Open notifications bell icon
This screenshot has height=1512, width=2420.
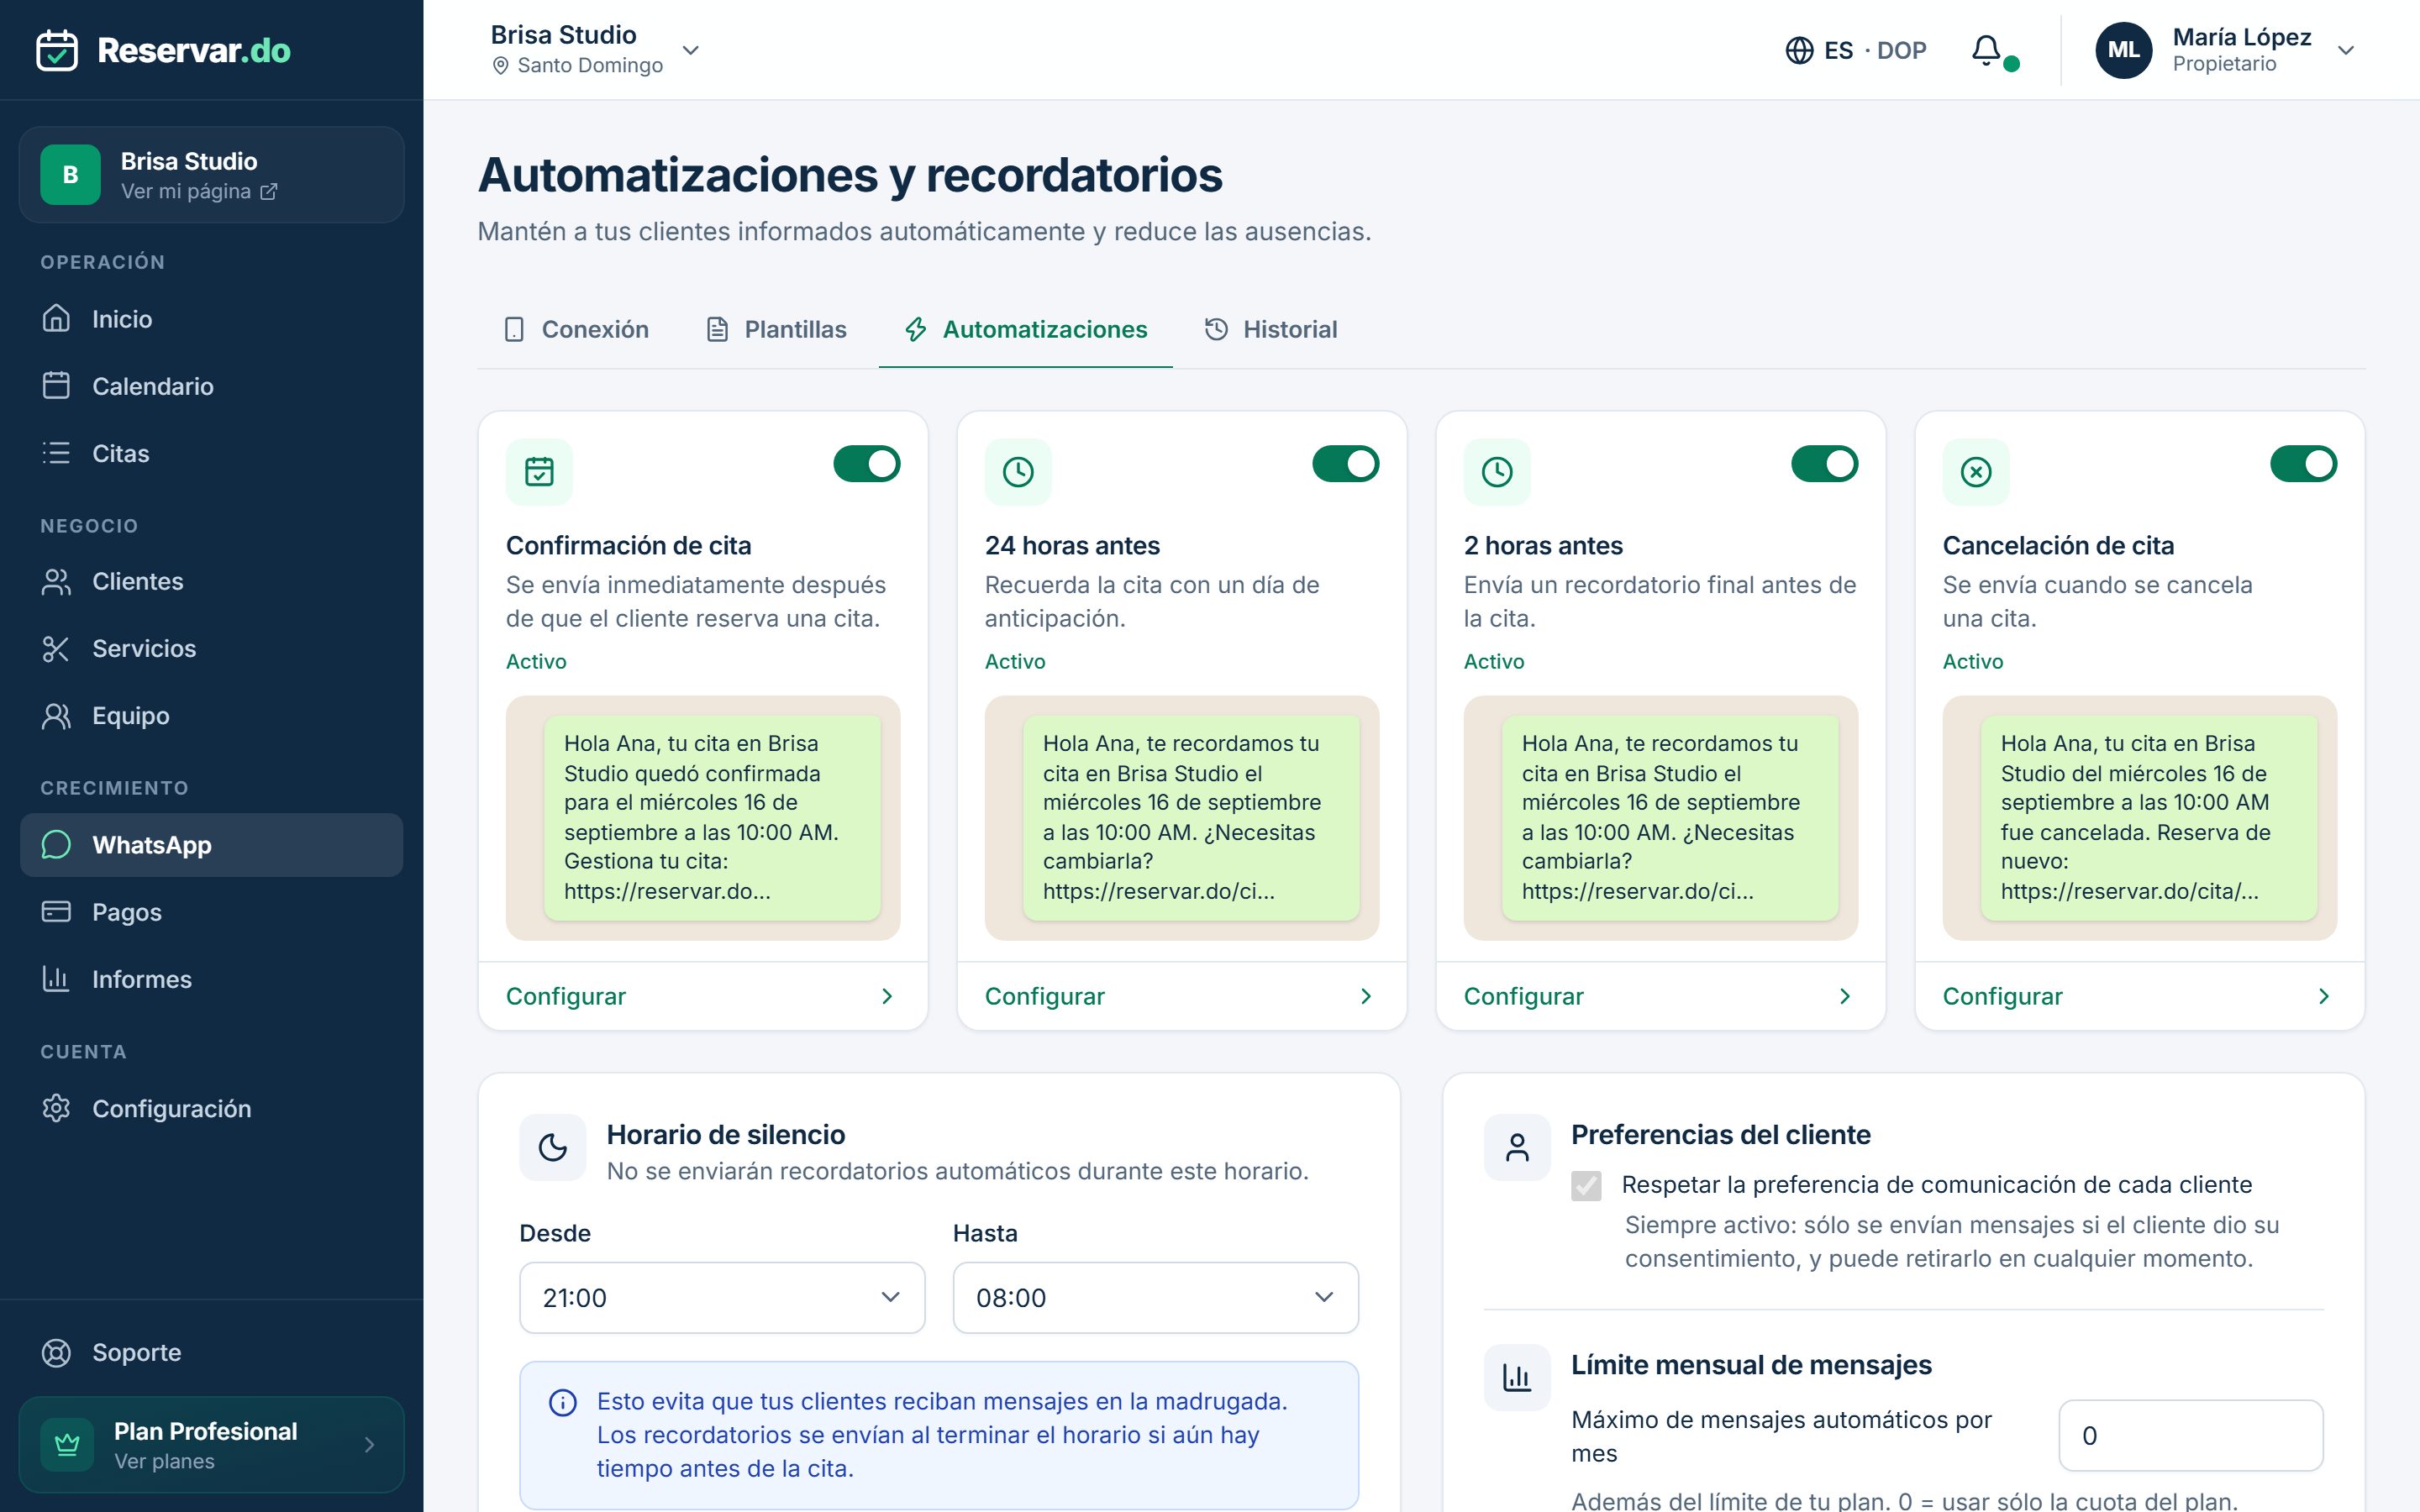(1986, 50)
